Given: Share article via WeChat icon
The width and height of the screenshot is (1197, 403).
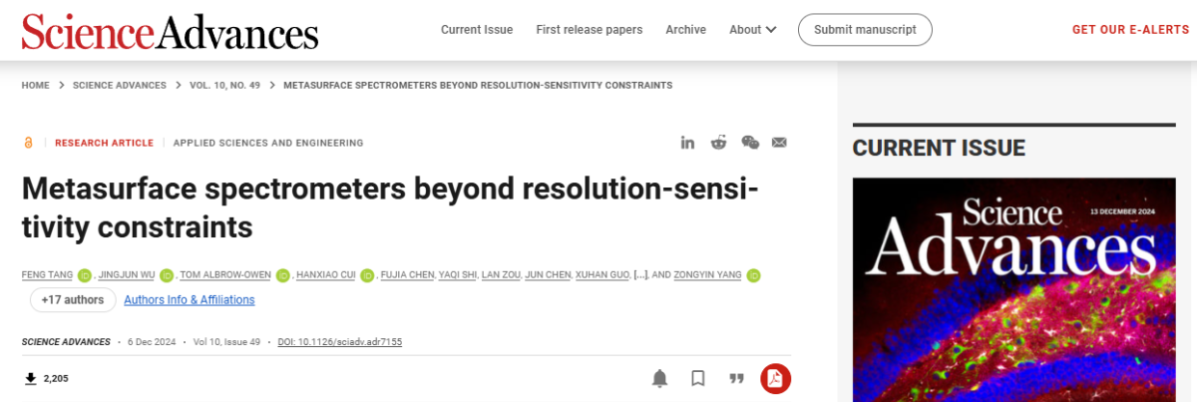Looking at the screenshot, I should tap(750, 142).
